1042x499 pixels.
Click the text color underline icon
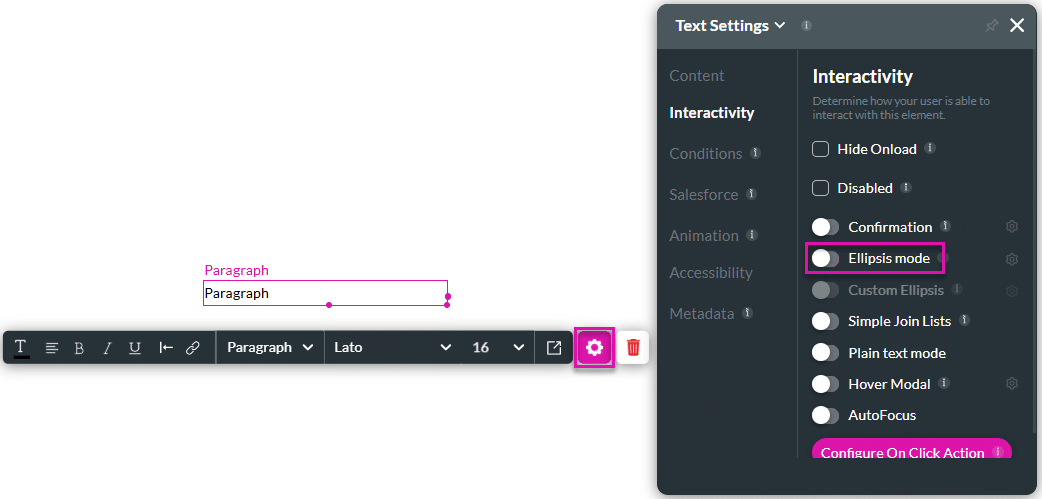click(x=21, y=347)
